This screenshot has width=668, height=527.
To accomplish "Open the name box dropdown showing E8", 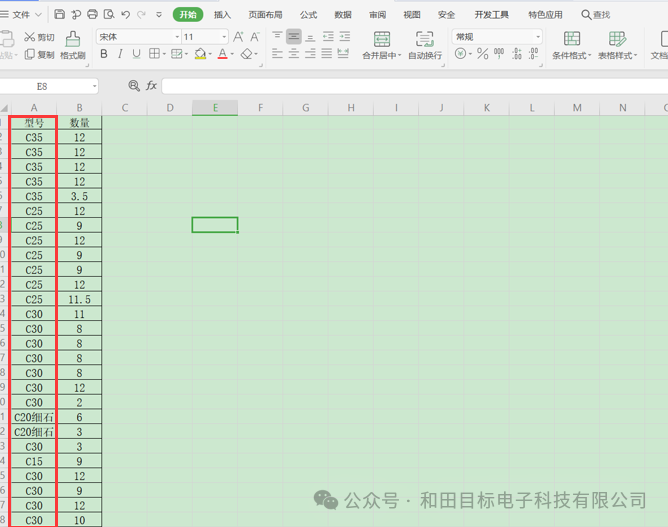I will click(x=94, y=86).
